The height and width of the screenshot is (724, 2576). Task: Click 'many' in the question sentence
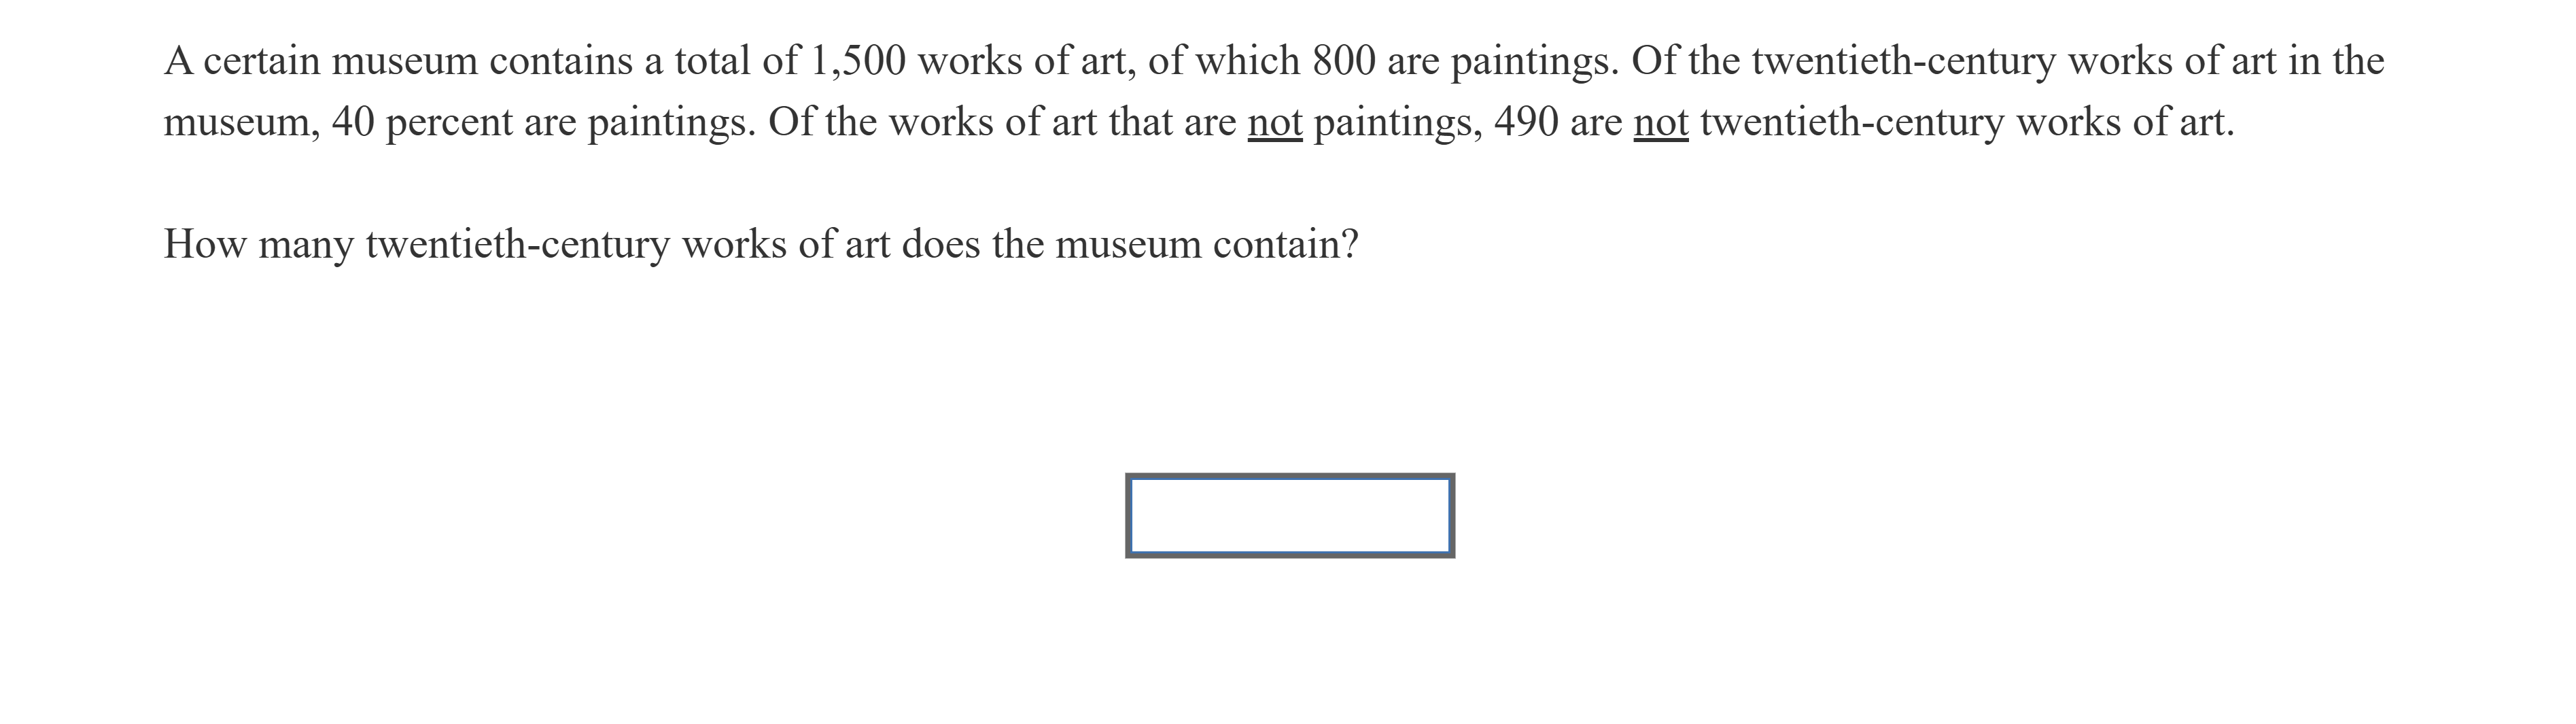pos(305,244)
